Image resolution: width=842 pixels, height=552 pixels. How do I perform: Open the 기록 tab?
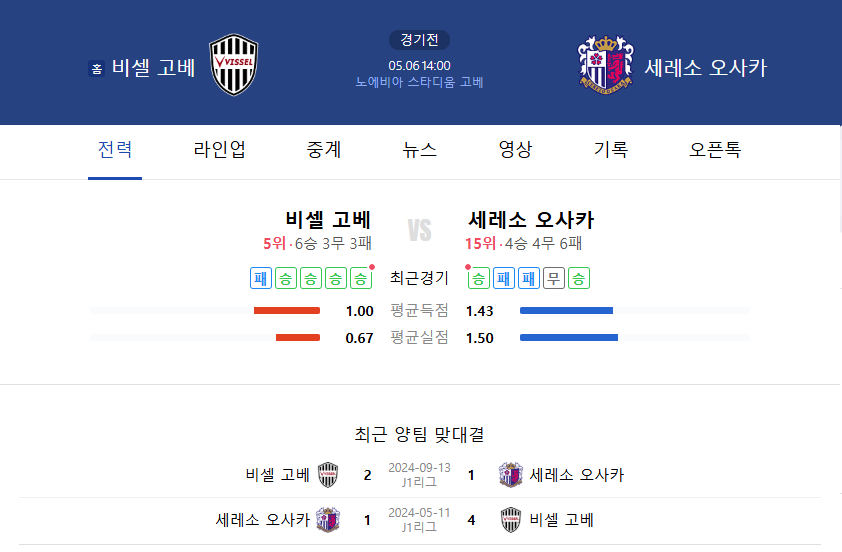coord(611,149)
